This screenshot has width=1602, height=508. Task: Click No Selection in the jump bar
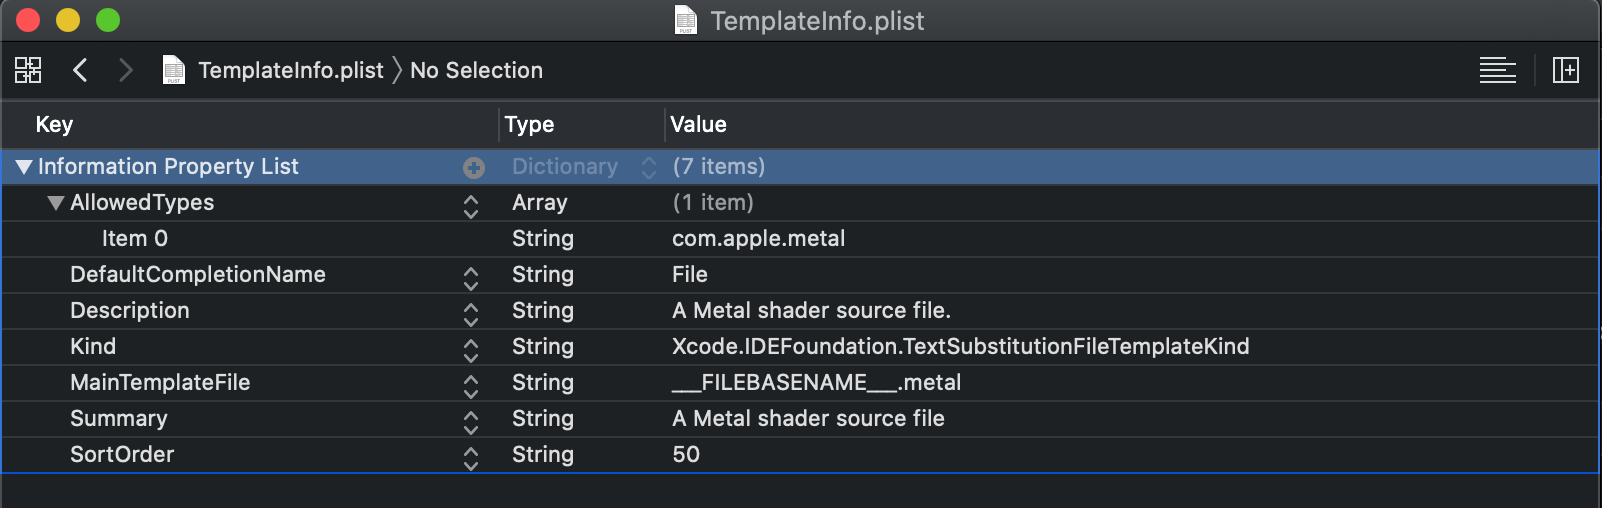tap(476, 70)
